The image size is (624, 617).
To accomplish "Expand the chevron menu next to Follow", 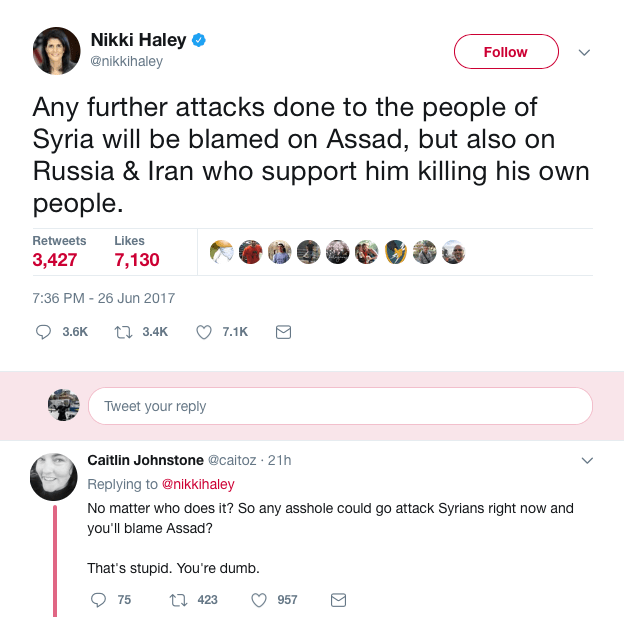I will pyautogui.click(x=585, y=52).
